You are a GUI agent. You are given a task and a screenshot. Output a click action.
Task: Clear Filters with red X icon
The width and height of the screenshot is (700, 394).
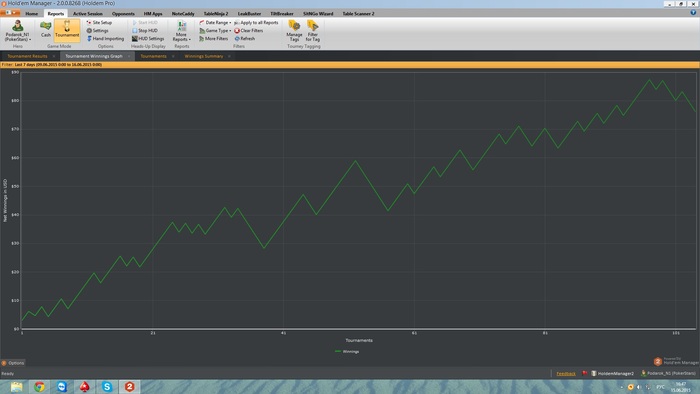click(249, 30)
